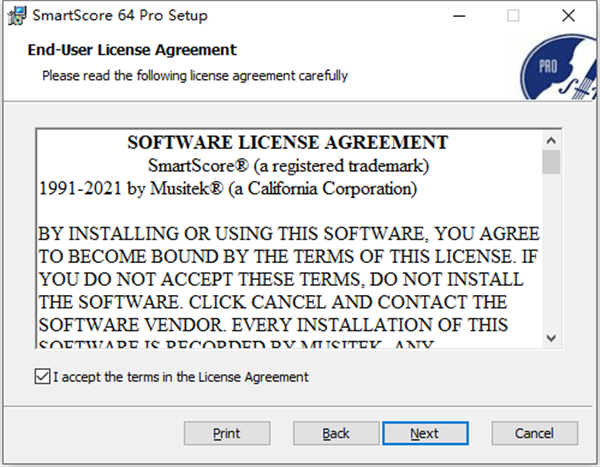600x467 pixels.
Task: Click the "Please read the following license" subtitle
Action: tap(195, 75)
